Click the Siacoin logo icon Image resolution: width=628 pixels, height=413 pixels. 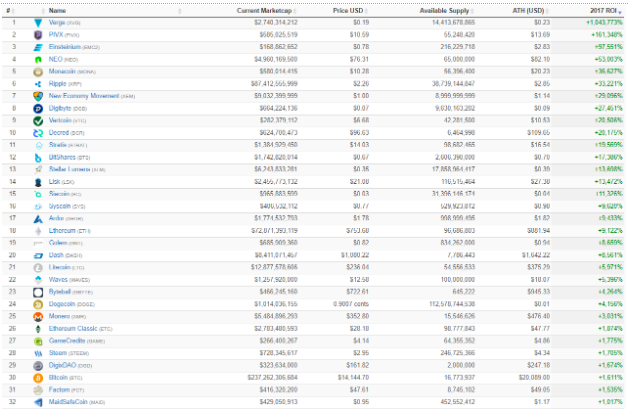pyautogui.click(x=38, y=195)
